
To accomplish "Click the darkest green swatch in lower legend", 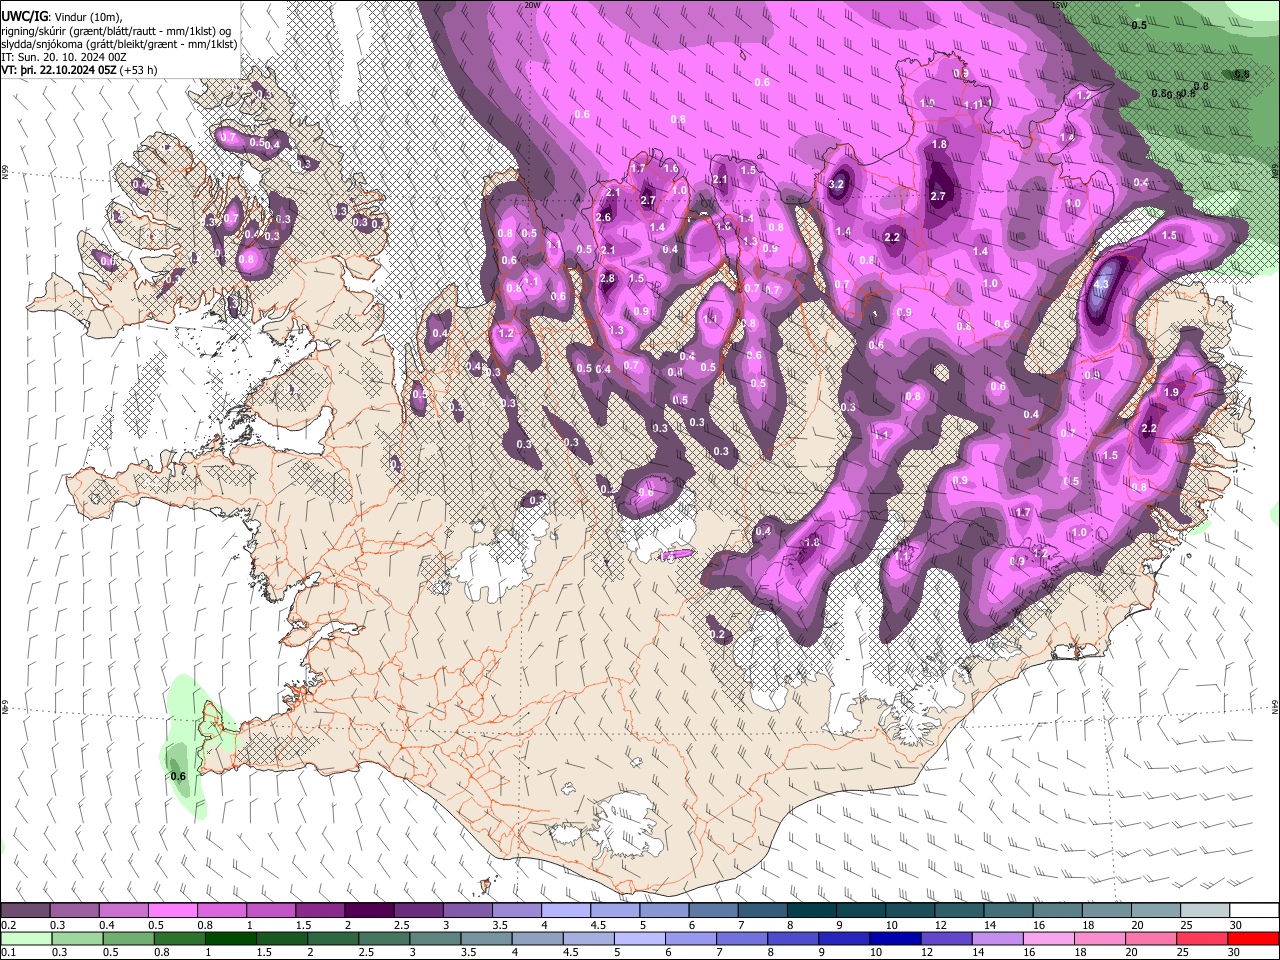I will point(230,938).
